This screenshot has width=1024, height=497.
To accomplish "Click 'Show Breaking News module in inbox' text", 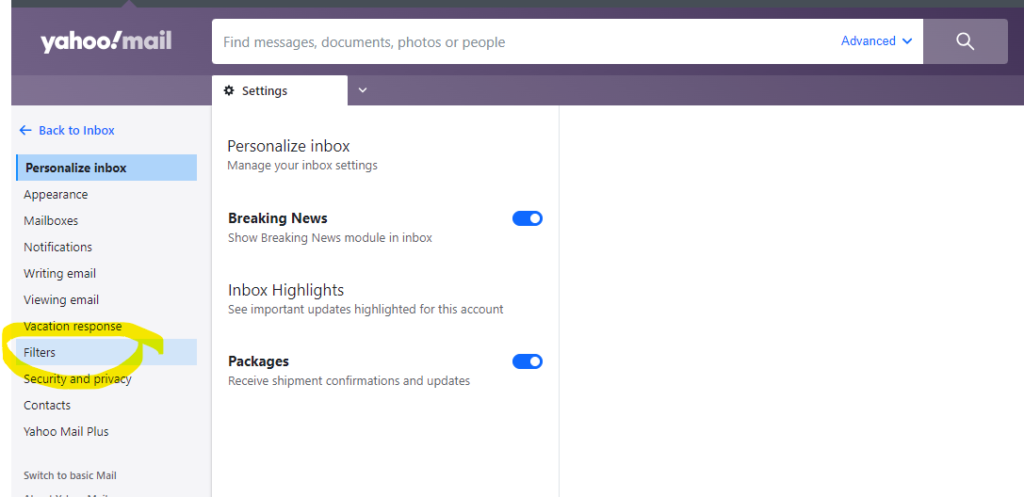I will coord(330,238).
